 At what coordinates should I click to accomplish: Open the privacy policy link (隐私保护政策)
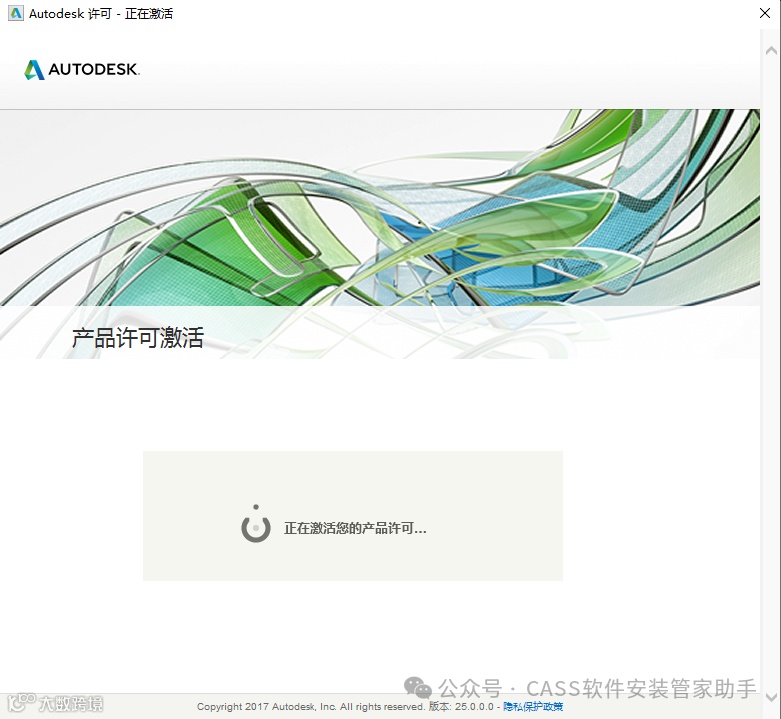click(x=533, y=706)
